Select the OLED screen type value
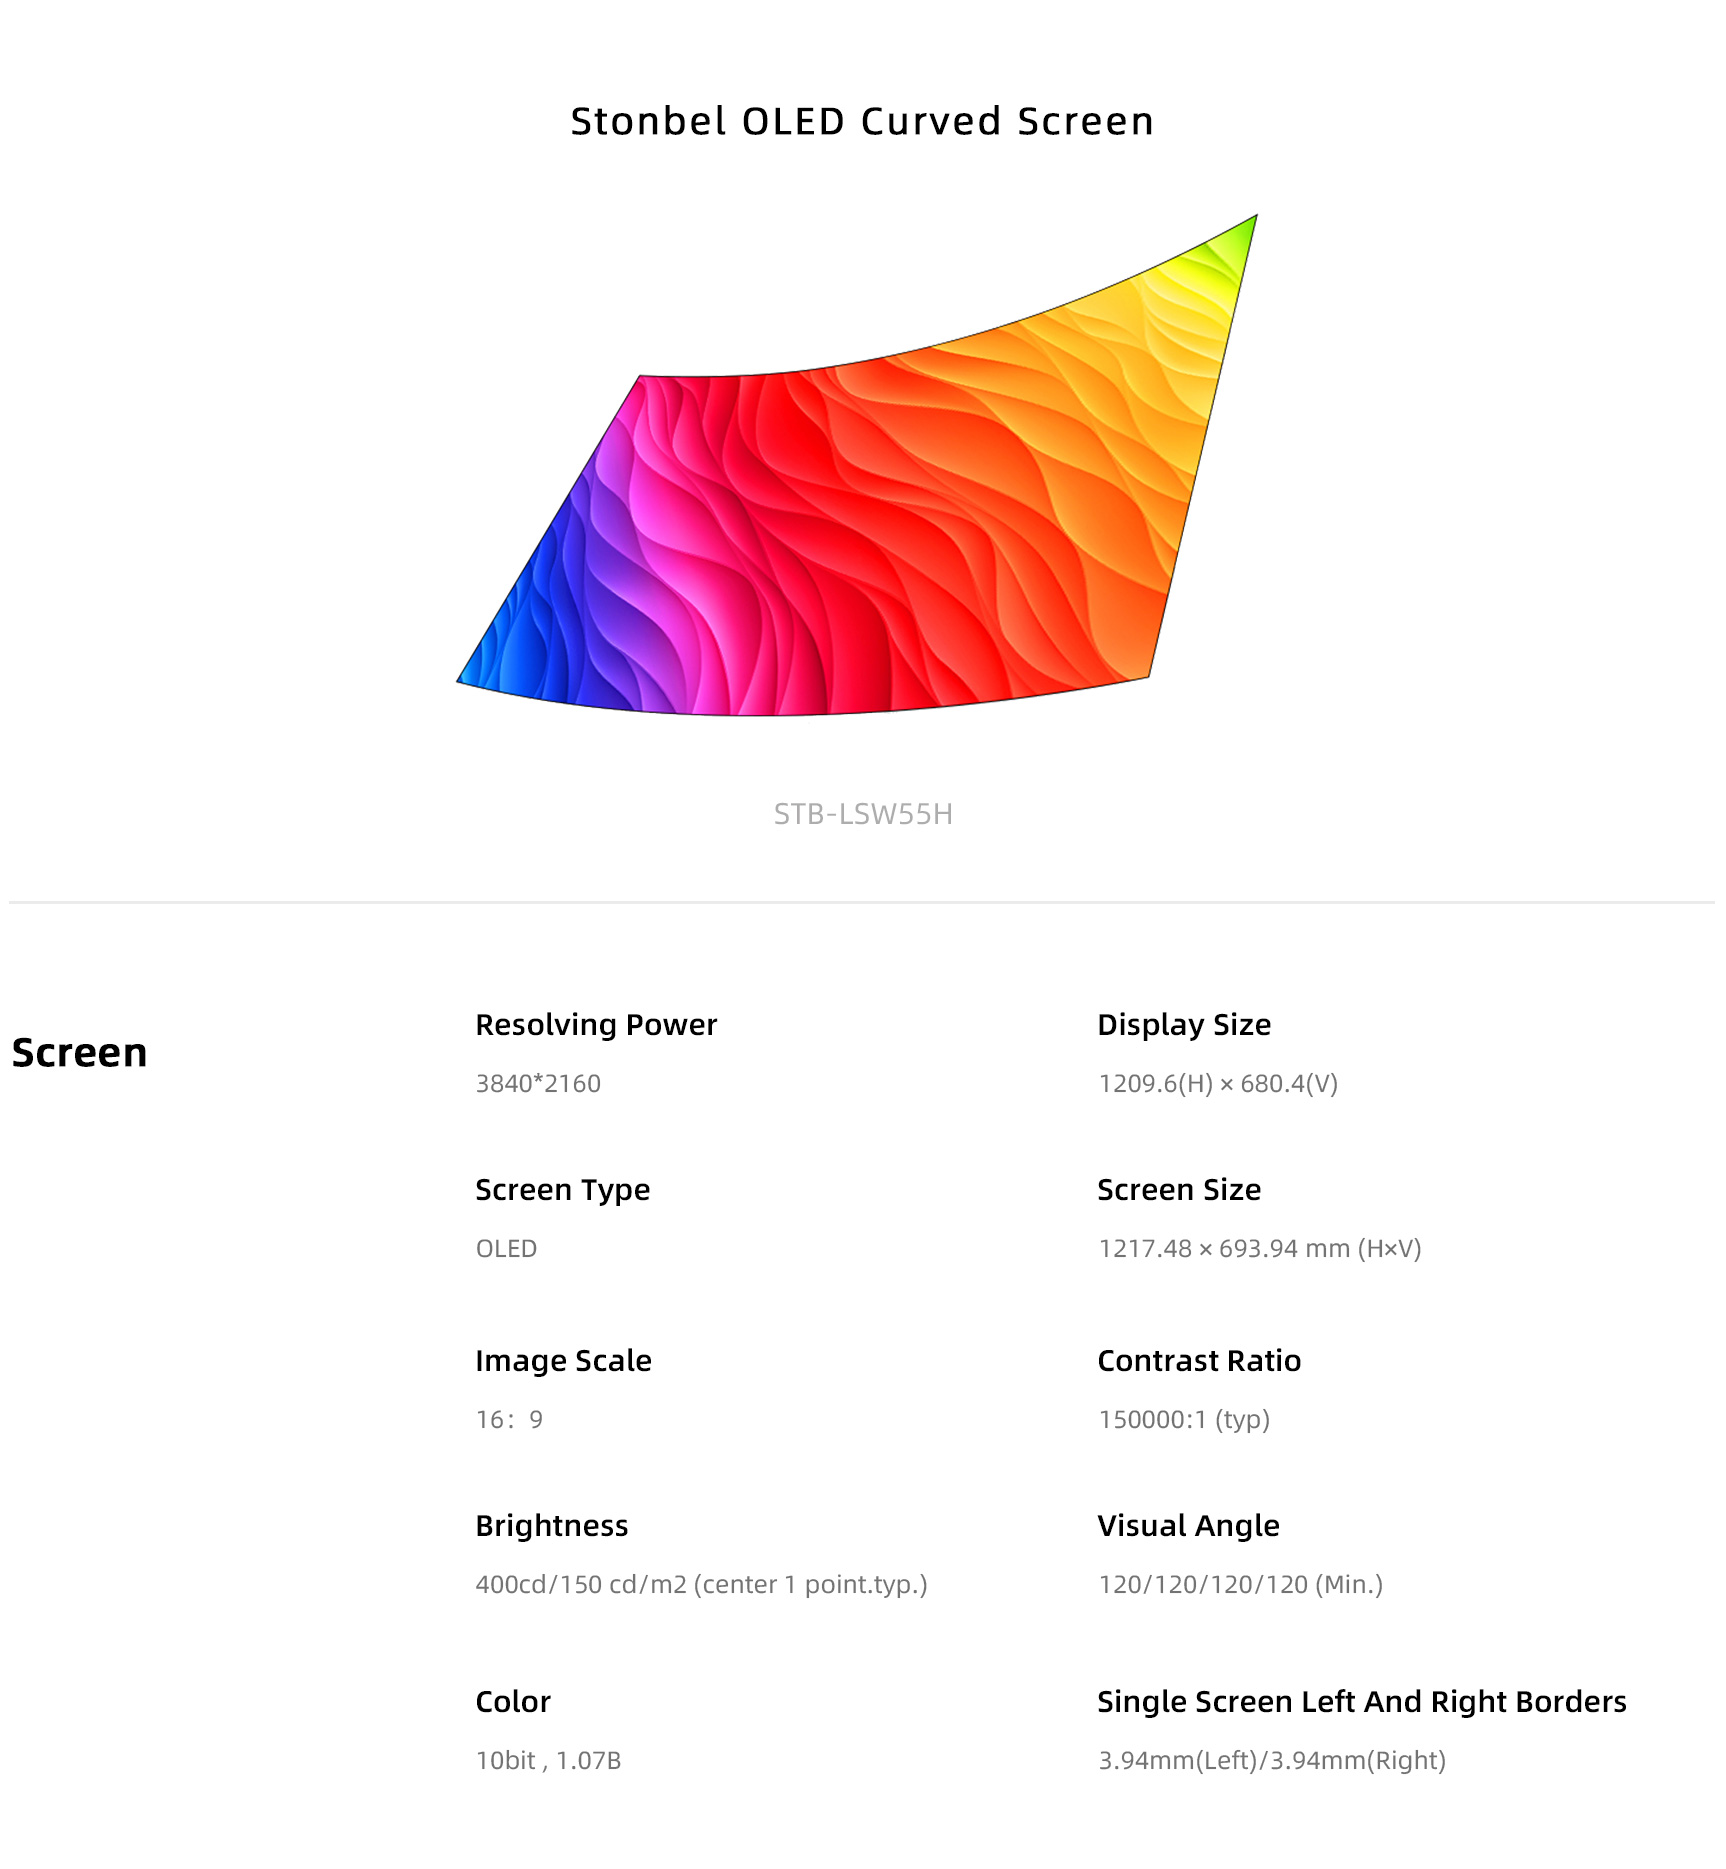Viewport: 1726px width, 1869px height. (x=506, y=1249)
